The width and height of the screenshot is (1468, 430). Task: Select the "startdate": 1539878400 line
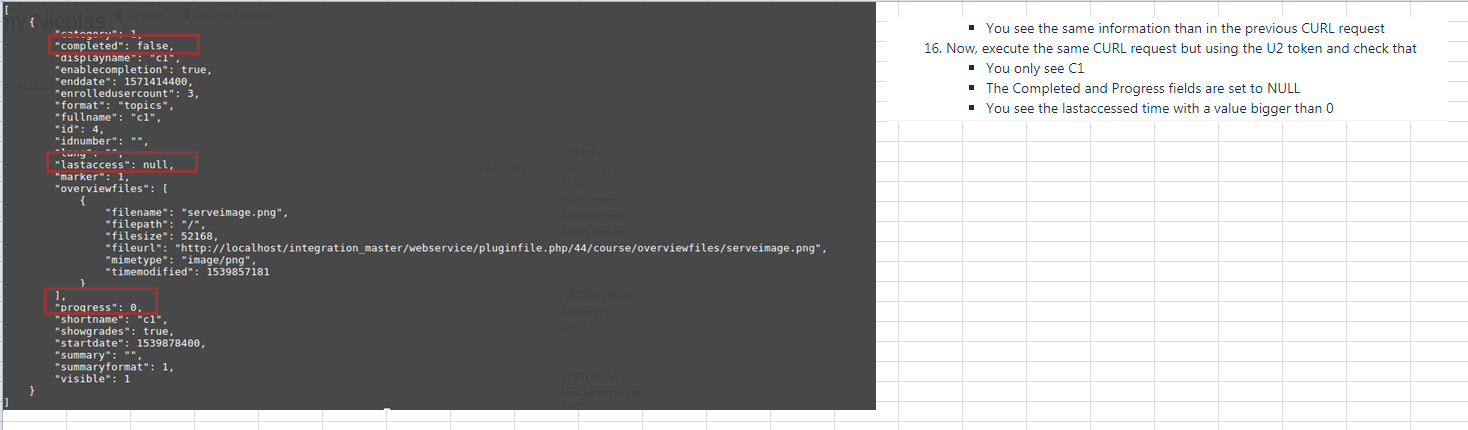tap(130, 342)
